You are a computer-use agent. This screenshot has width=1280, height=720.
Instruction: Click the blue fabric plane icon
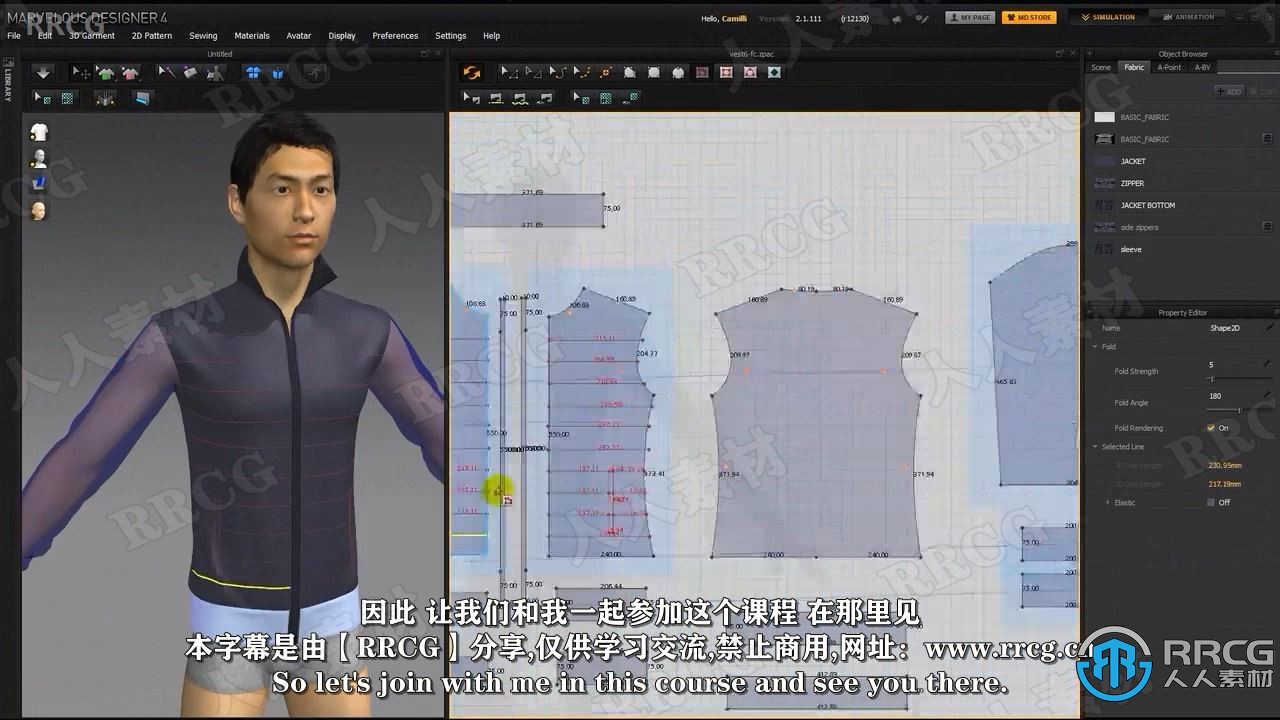(x=143, y=98)
